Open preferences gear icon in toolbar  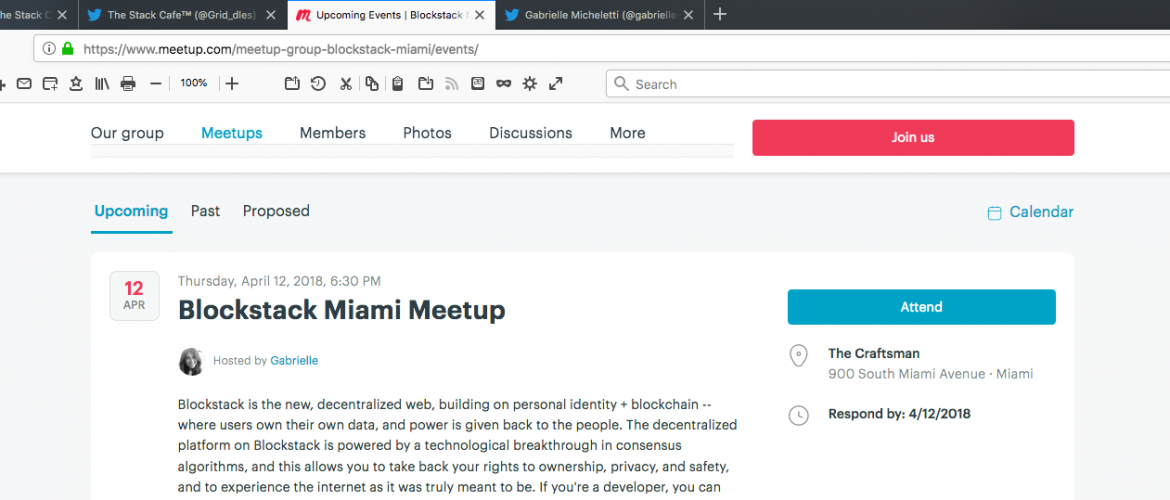pos(530,84)
